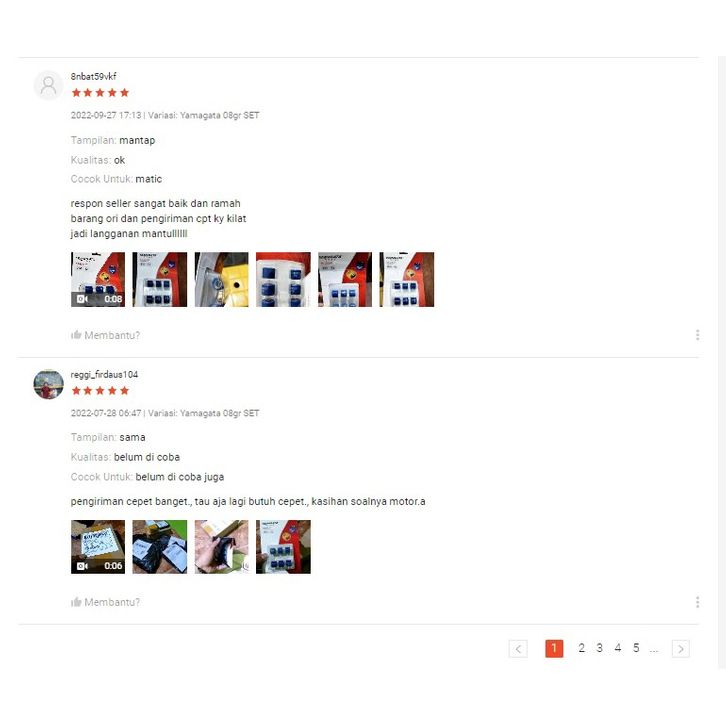The height and width of the screenshot is (726, 726).
Task: Play the 0:06 review video
Action: tap(98, 547)
